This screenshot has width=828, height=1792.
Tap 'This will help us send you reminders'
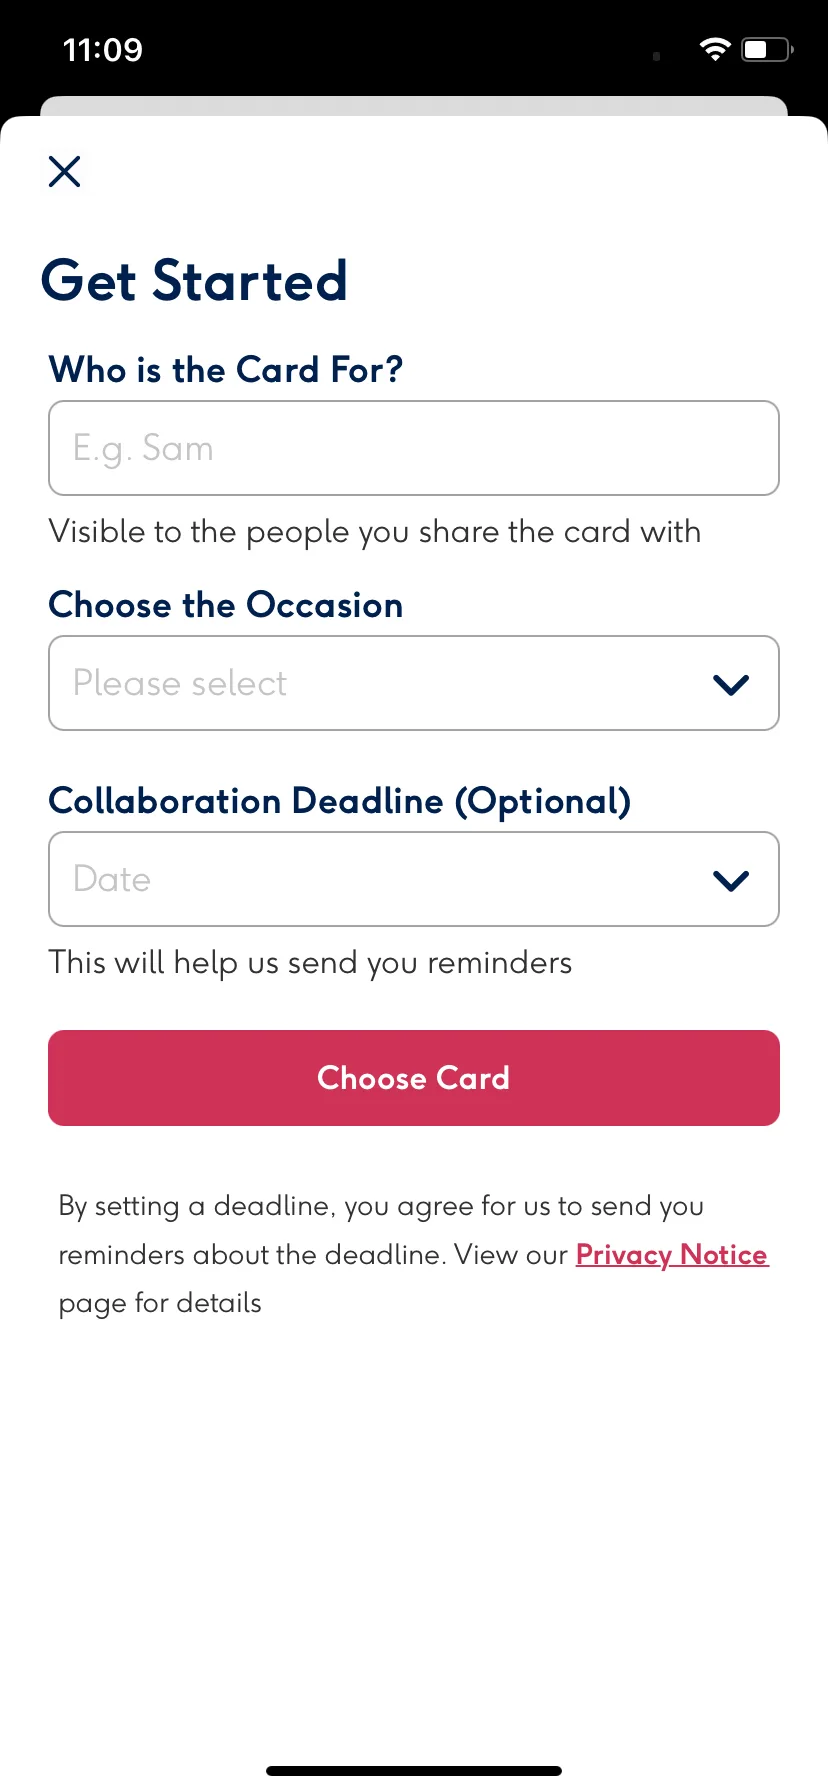coord(310,963)
